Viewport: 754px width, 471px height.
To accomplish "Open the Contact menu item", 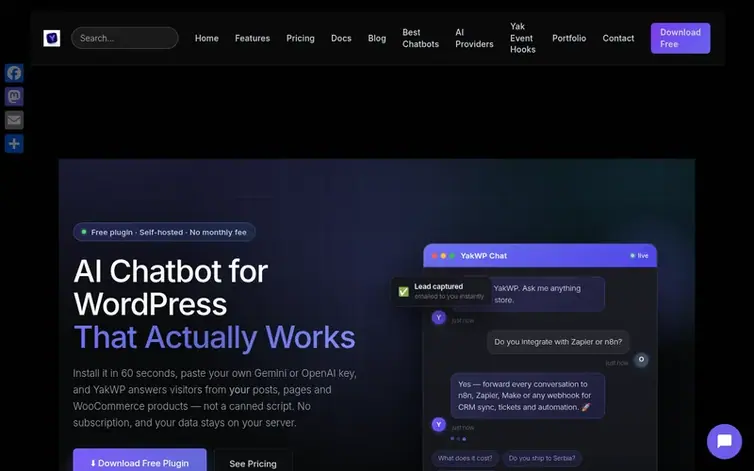I will tap(618, 38).
